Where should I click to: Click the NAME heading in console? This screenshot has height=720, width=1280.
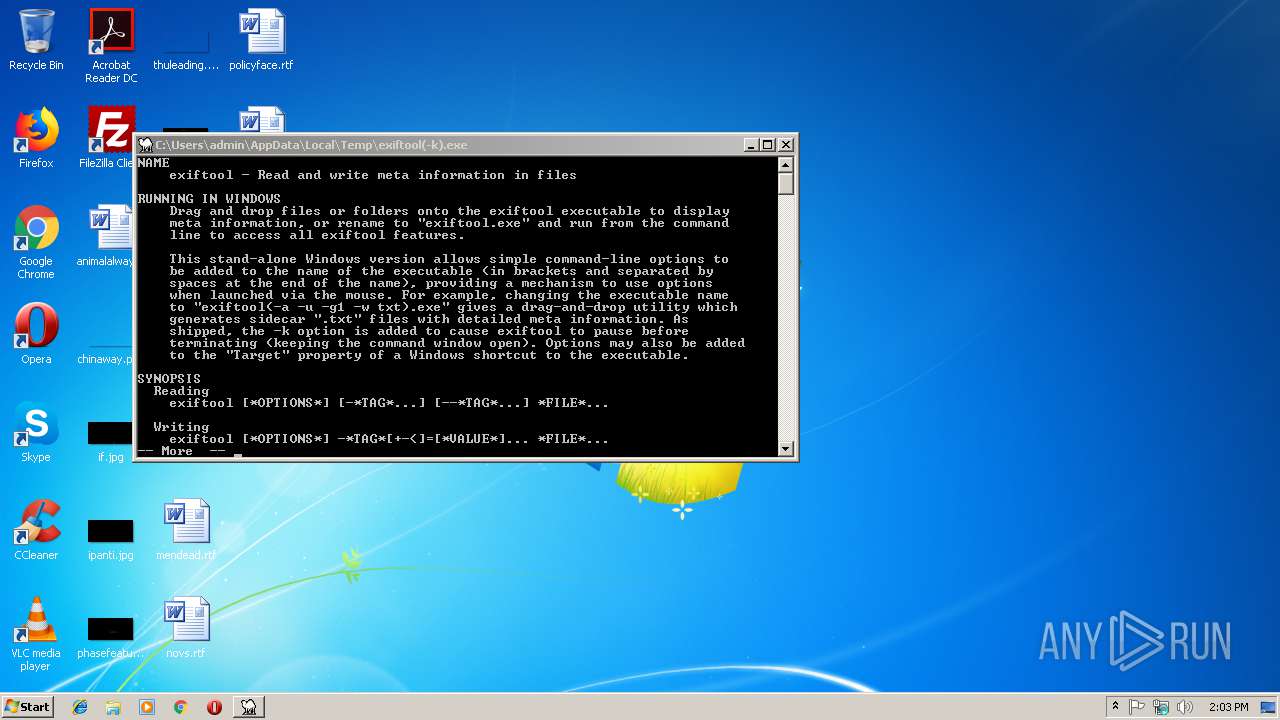point(153,163)
